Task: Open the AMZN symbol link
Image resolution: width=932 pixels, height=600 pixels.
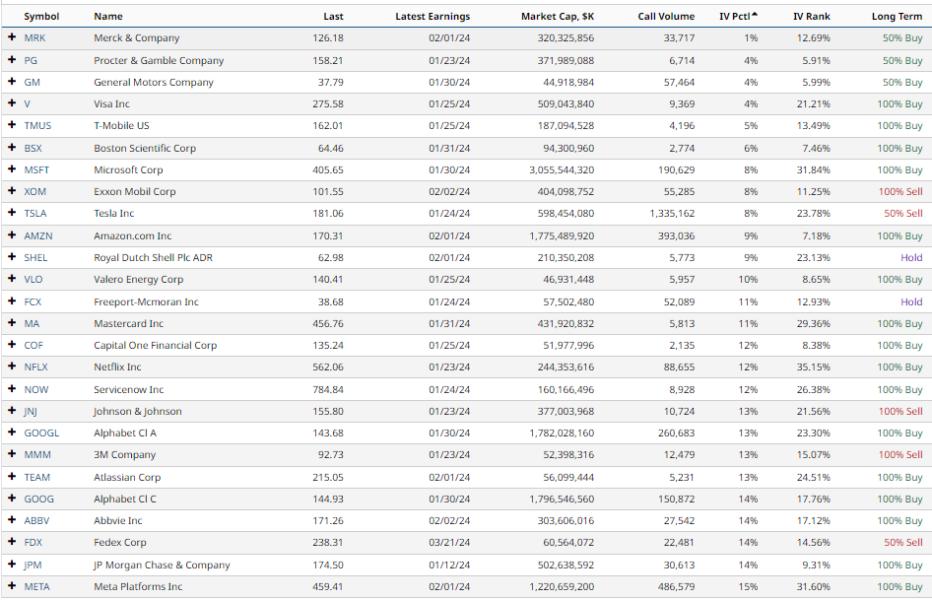Action: (38, 235)
